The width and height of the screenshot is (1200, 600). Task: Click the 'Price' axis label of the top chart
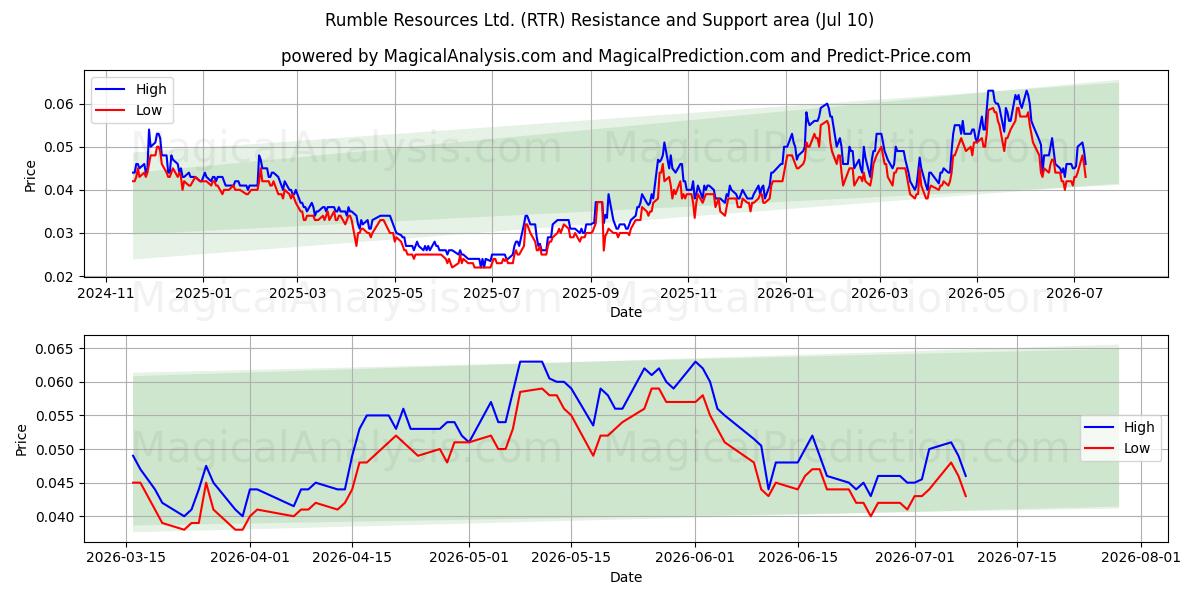tap(30, 176)
